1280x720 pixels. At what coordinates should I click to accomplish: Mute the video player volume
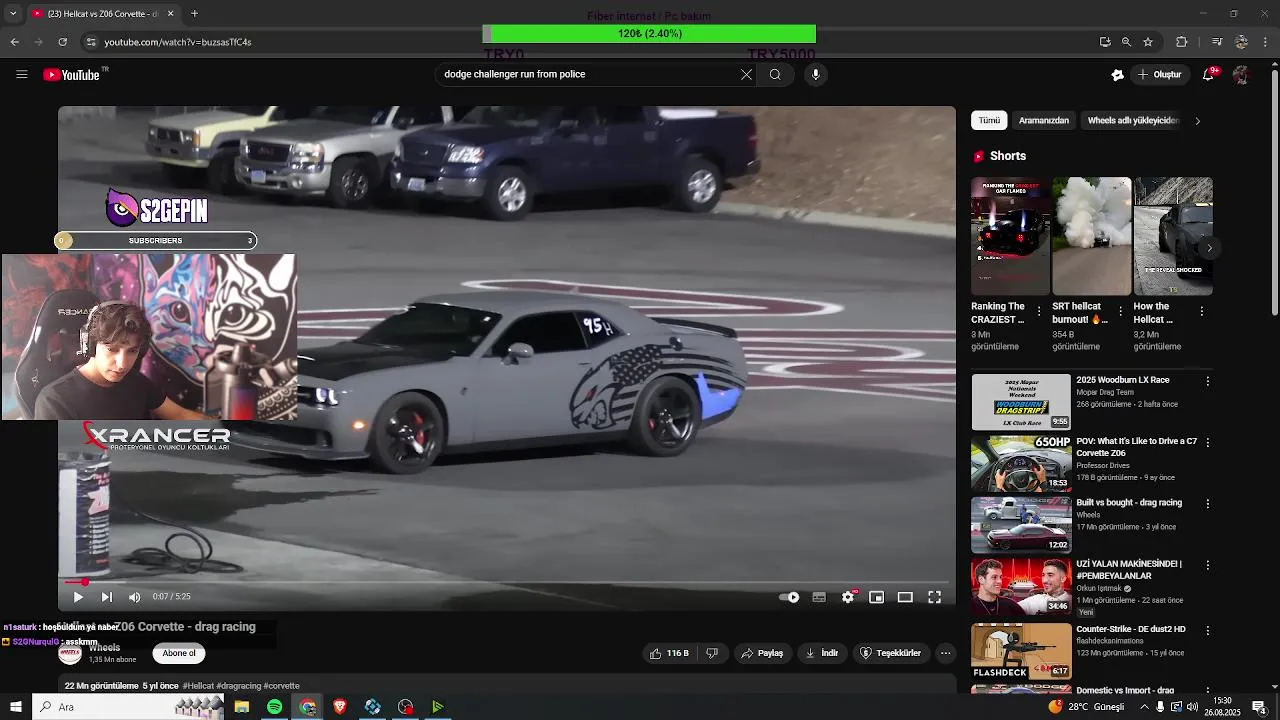point(134,597)
